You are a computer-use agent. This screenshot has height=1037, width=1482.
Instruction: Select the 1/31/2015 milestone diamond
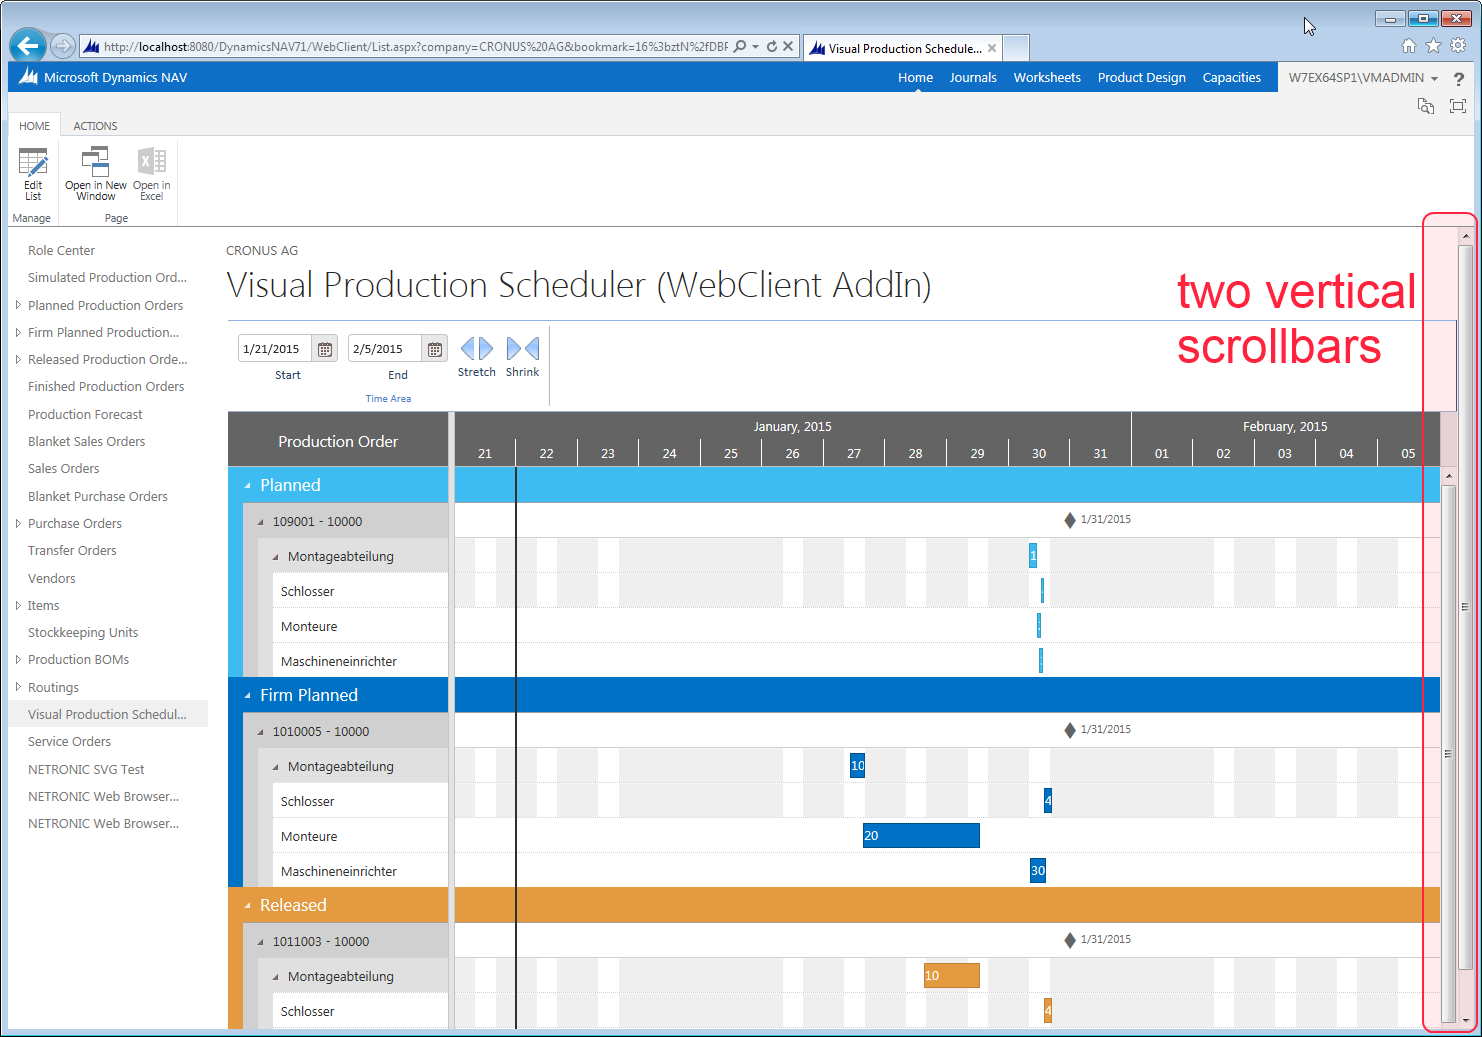pyautogui.click(x=1068, y=519)
